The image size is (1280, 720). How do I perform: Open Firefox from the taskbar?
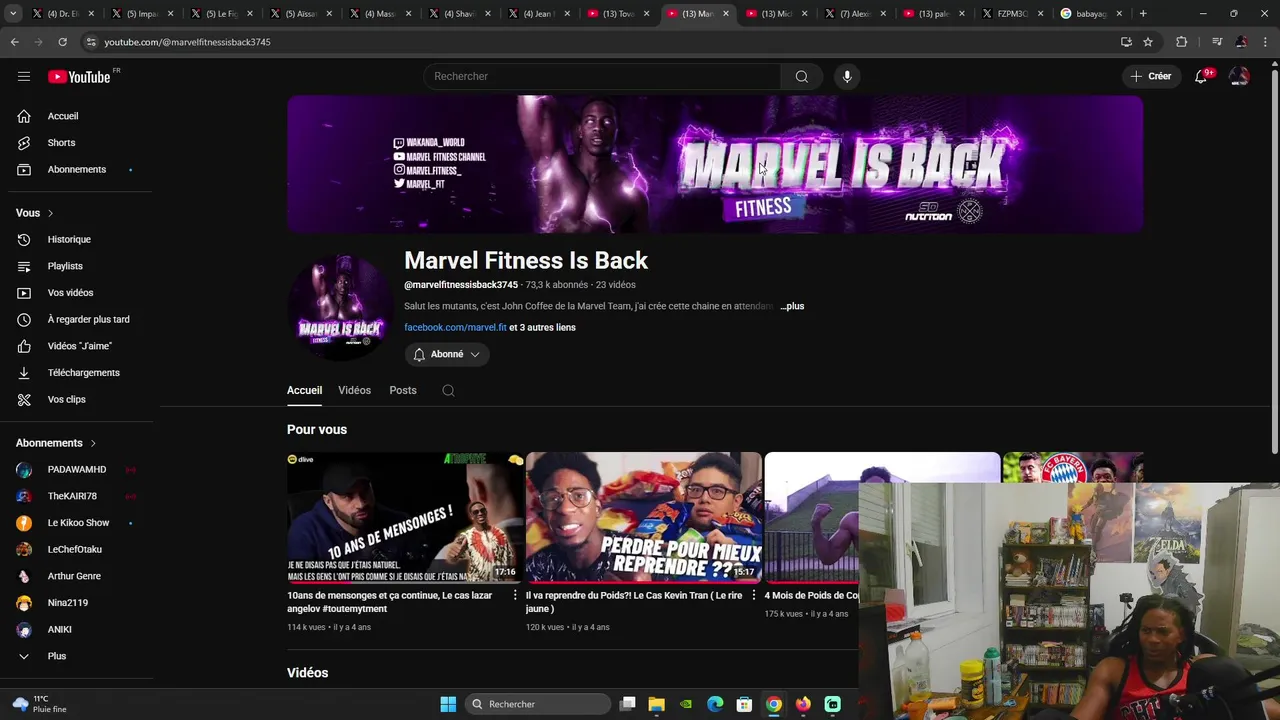click(x=803, y=704)
